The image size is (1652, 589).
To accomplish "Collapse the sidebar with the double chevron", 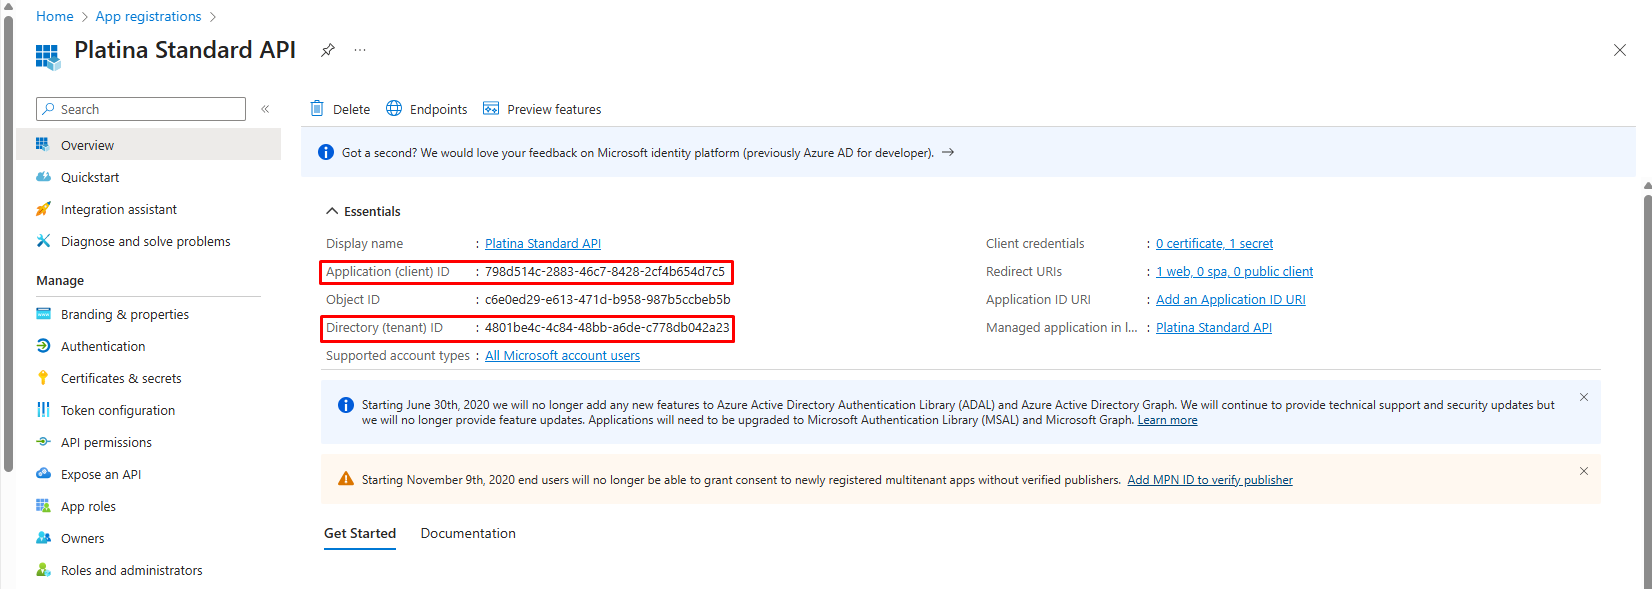I will click(265, 109).
